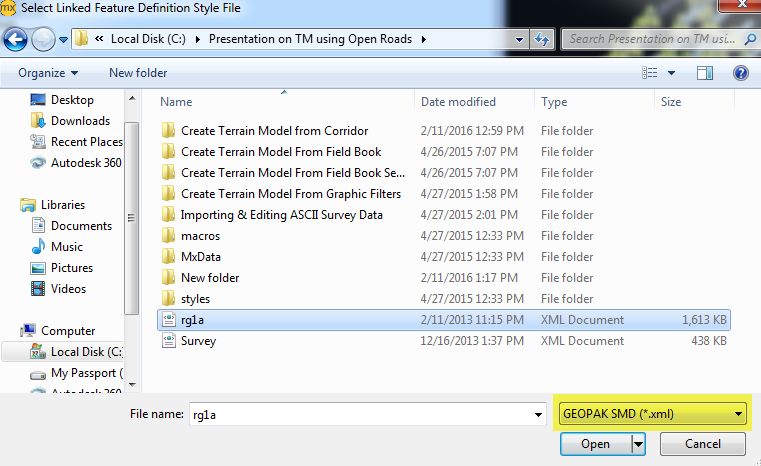Select Create Terrain Model from Corridor folder

(x=274, y=131)
